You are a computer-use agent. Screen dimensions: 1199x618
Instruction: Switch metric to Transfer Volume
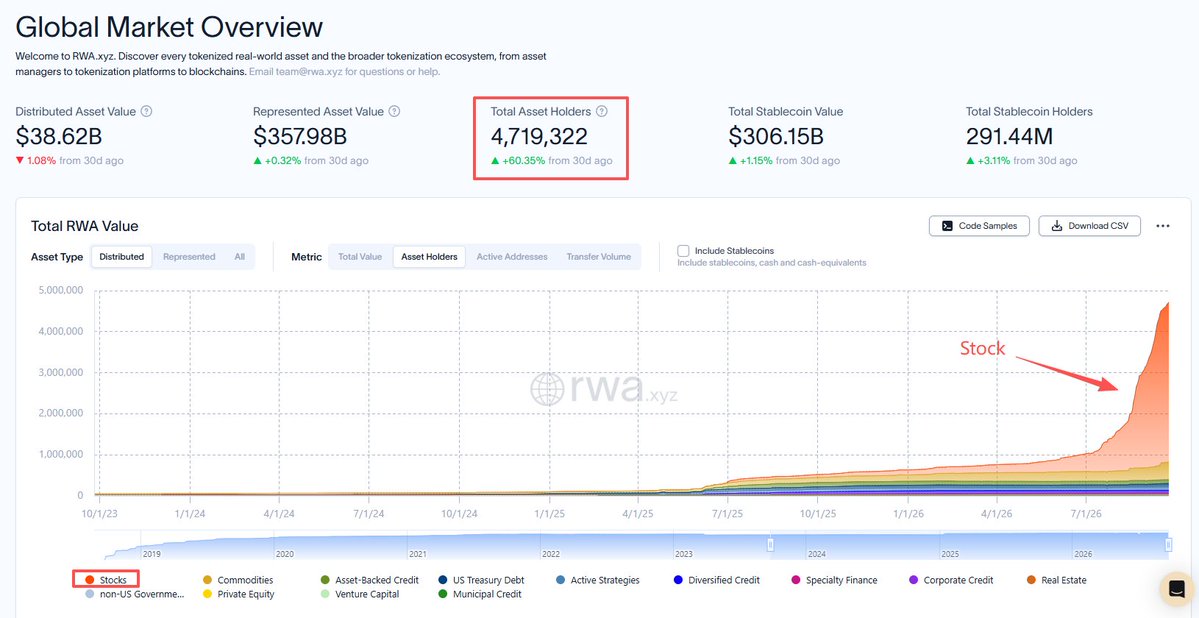[x=599, y=257]
